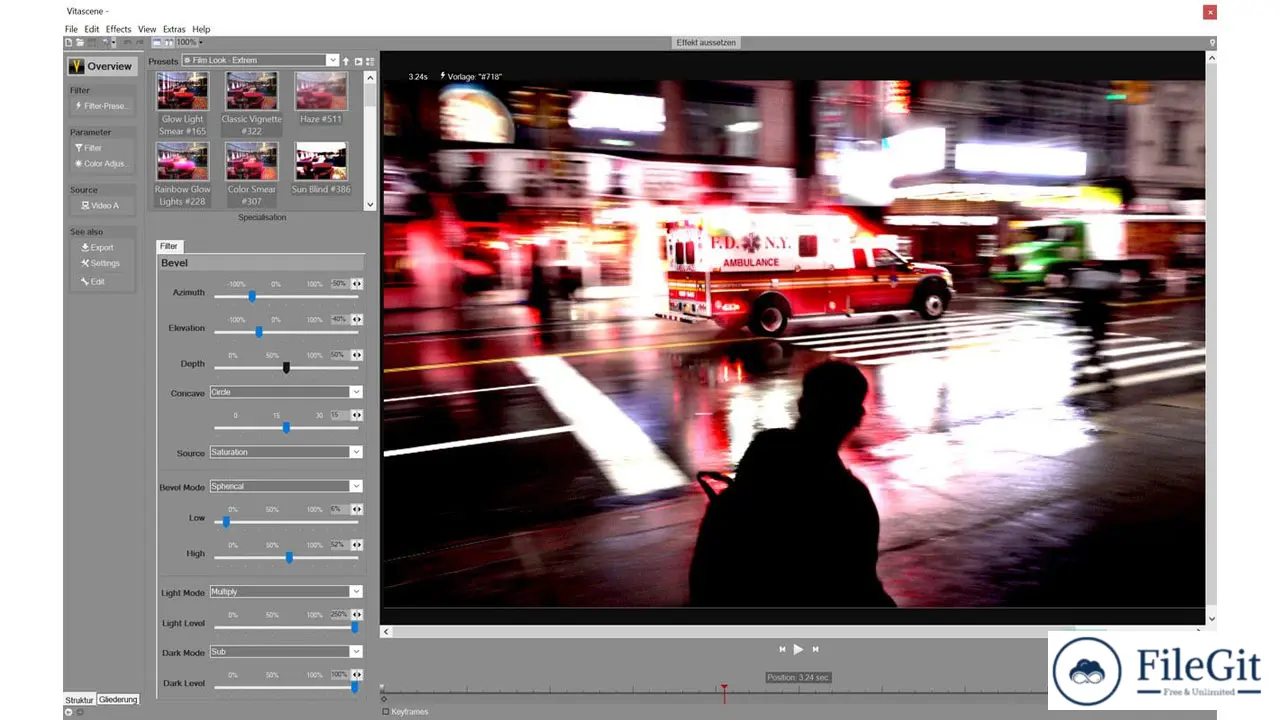The height and width of the screenshot is (720, 1280).
Task: Jump to previous frame/start button
Action: 782,649
